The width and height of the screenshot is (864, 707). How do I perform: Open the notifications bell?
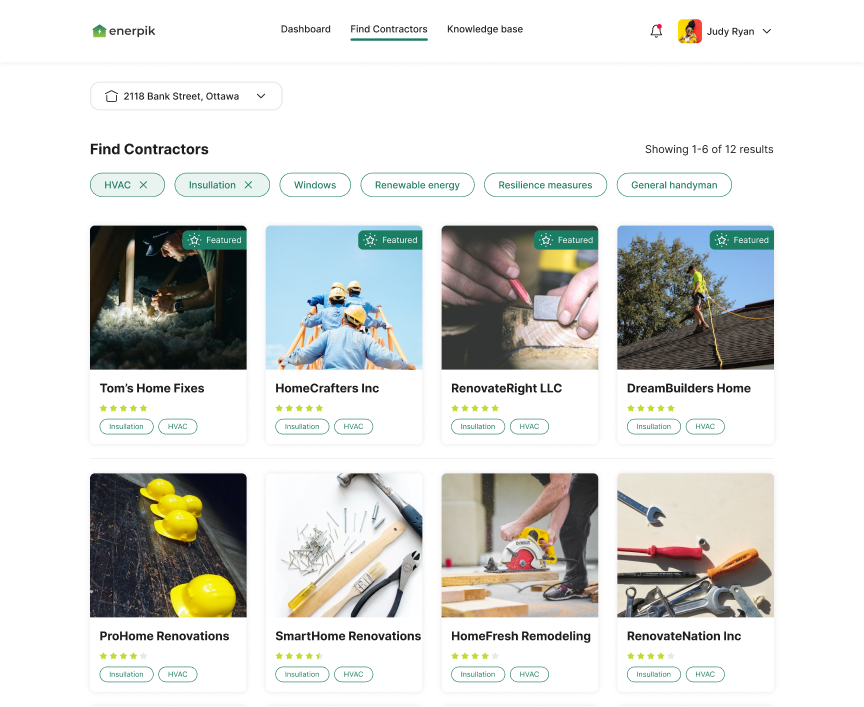tap(656, 31)
